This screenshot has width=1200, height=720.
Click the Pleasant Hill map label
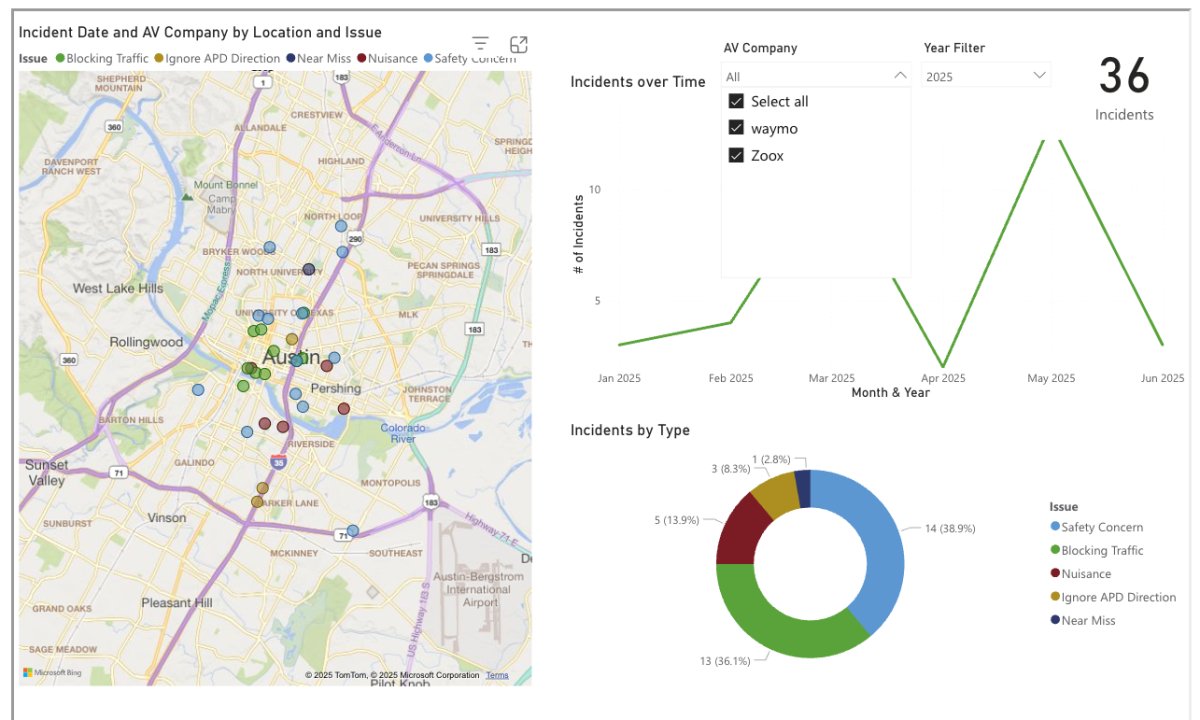pos(177,603)
